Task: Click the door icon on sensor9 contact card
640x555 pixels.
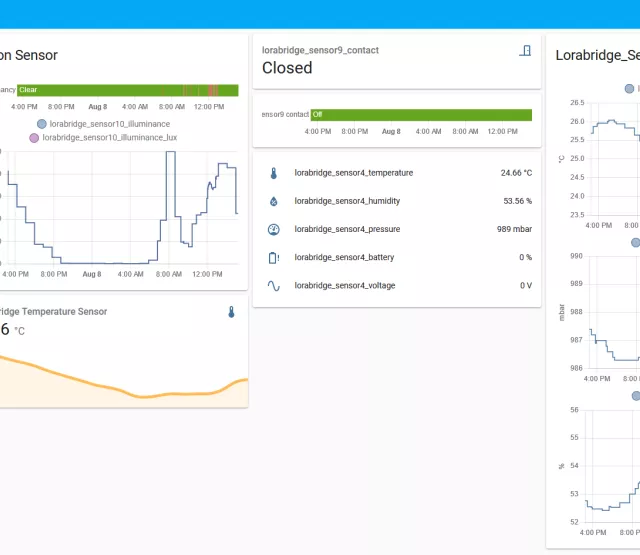Action: 525,50
